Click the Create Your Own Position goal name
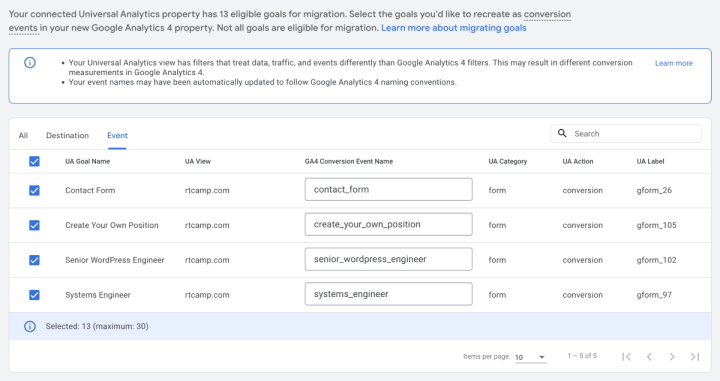 click(112, 225)
